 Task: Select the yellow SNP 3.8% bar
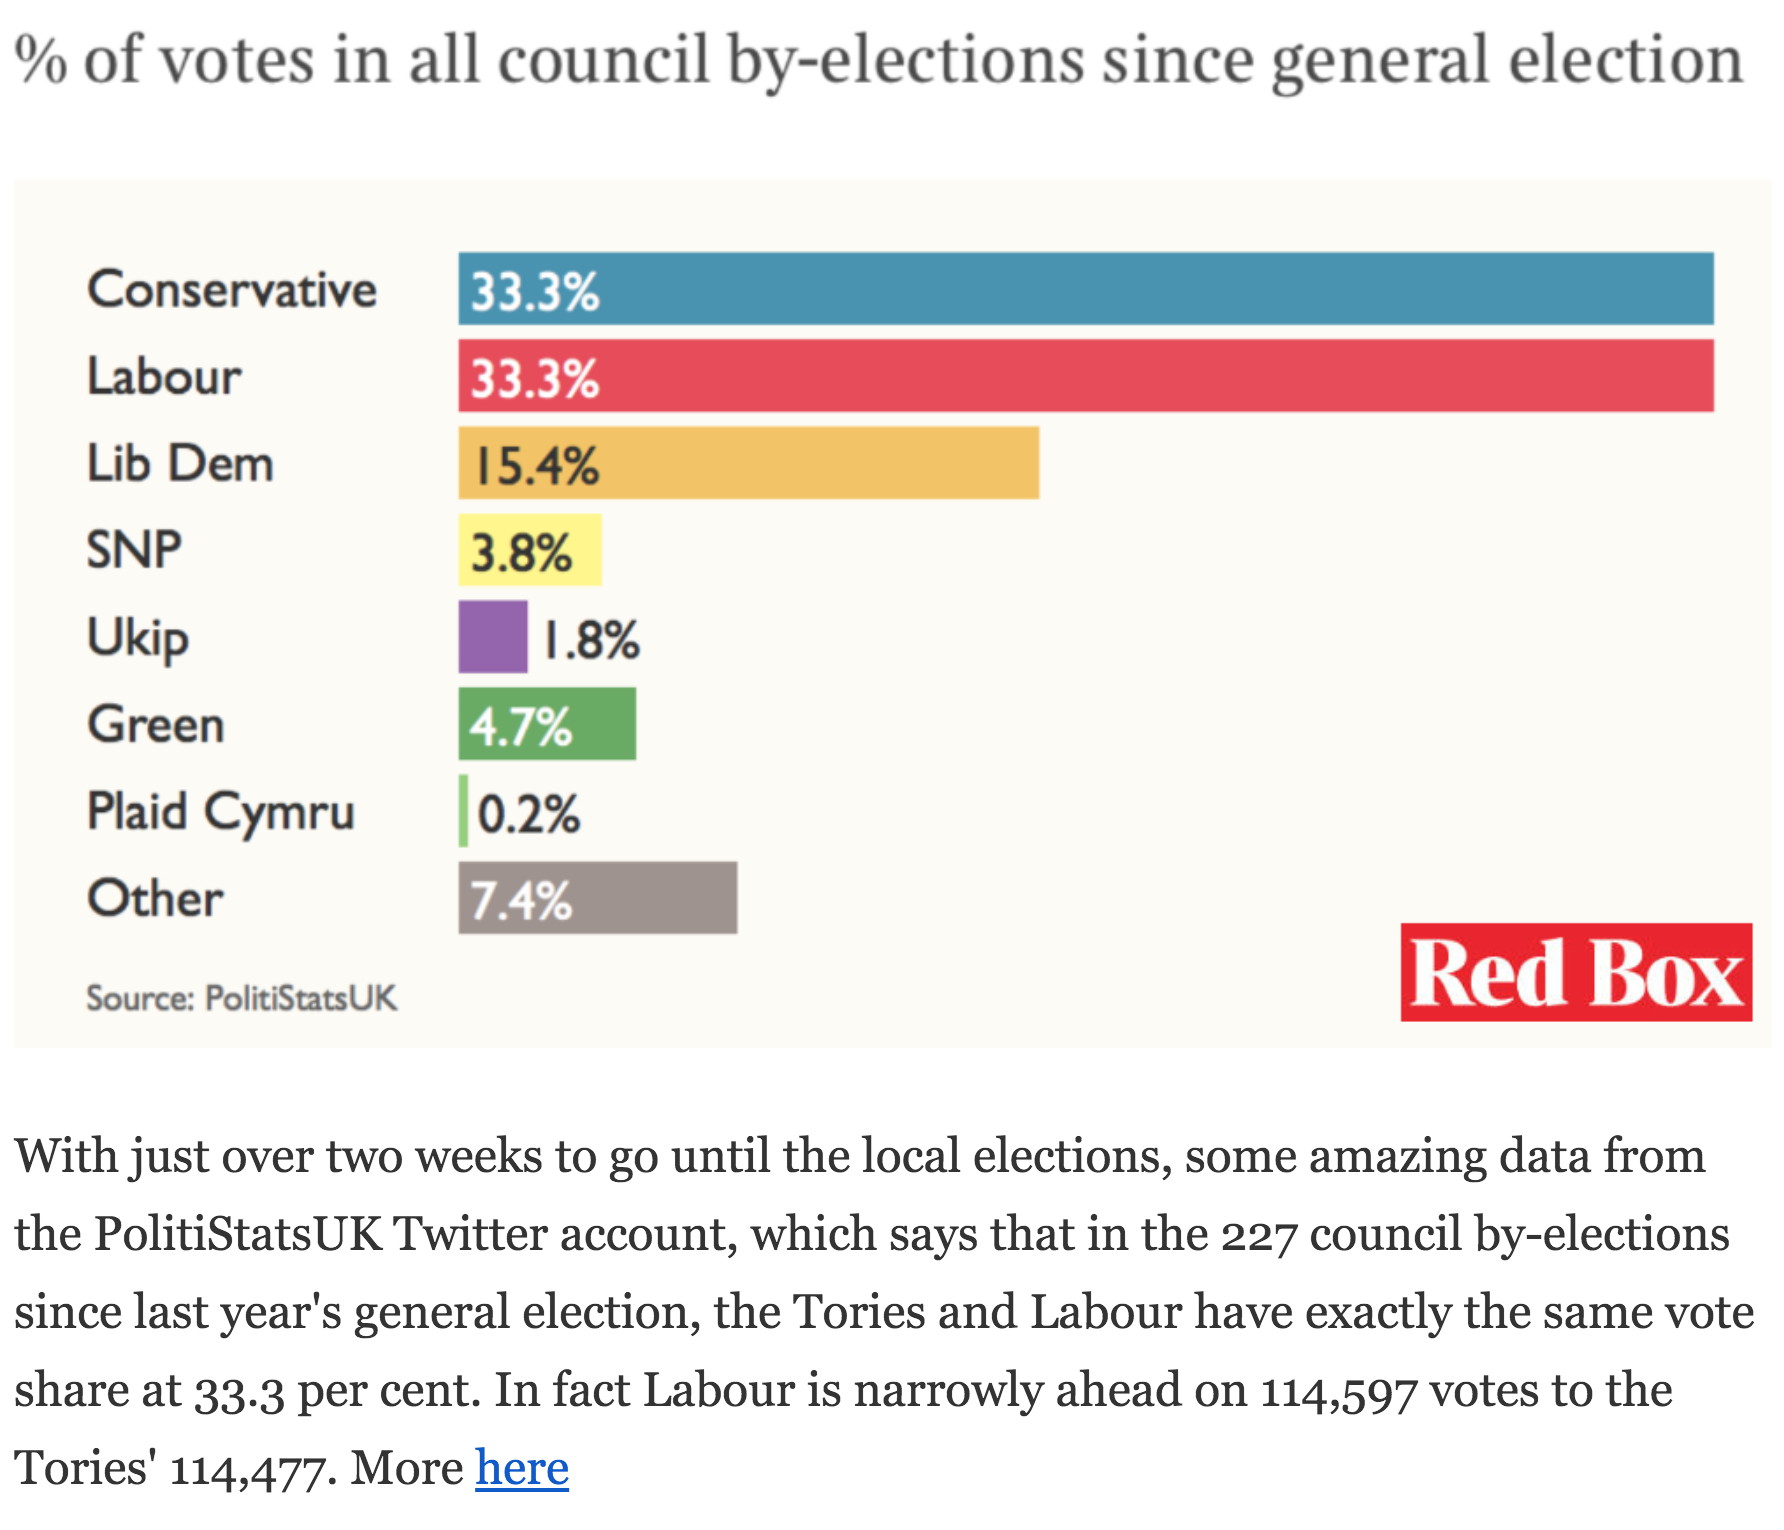pos(529,550)
